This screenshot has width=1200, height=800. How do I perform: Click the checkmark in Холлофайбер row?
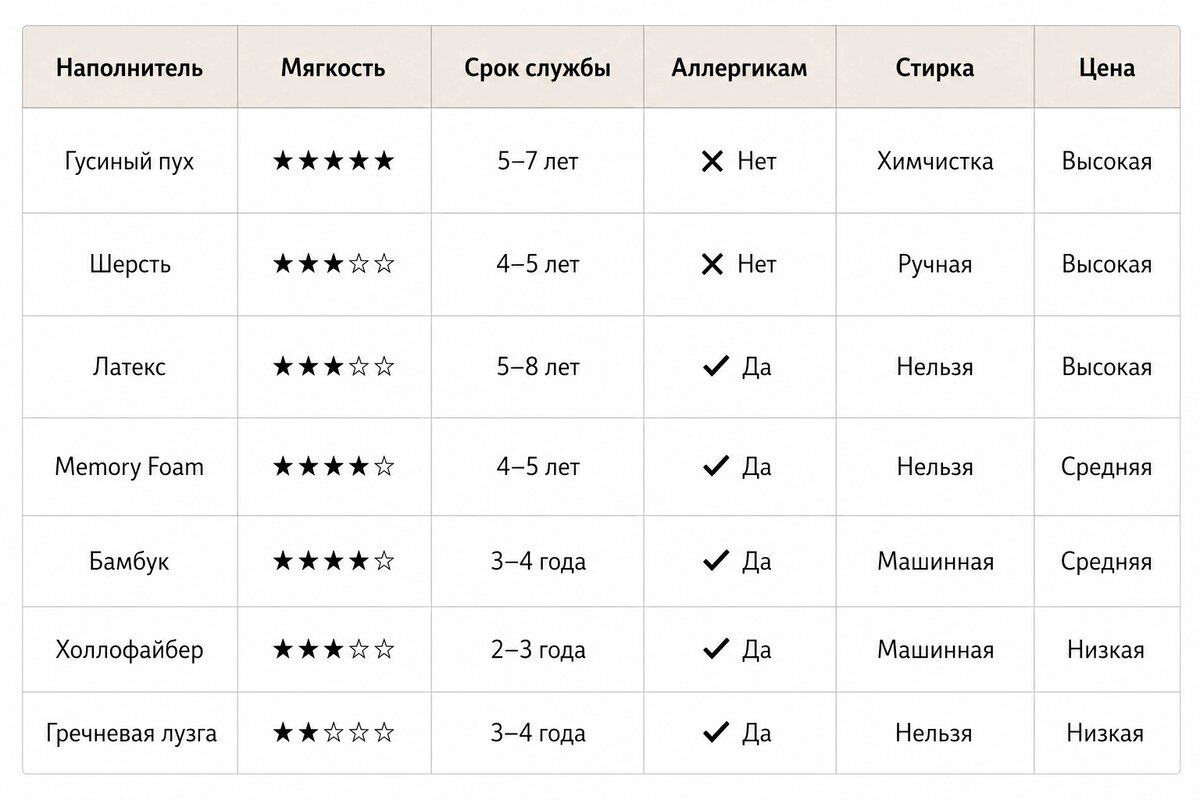click(714, 650)
